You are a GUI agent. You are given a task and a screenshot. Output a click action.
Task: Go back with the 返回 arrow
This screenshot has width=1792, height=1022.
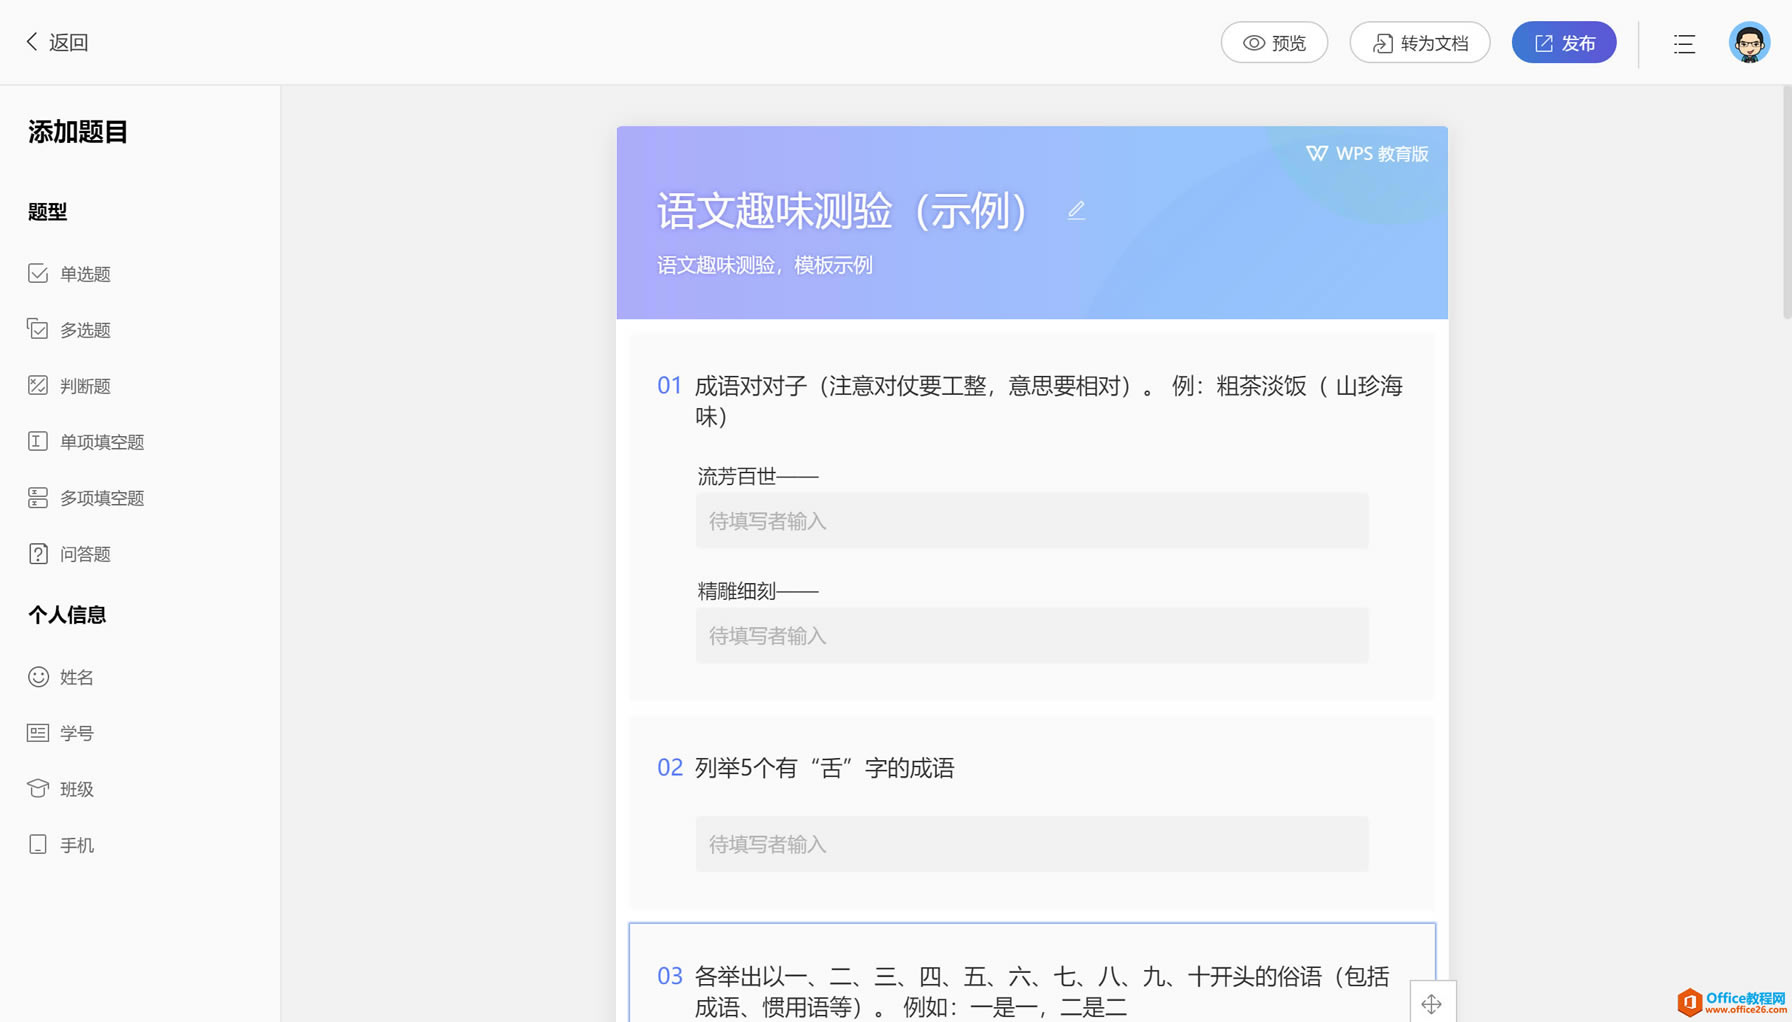point(57,42)
